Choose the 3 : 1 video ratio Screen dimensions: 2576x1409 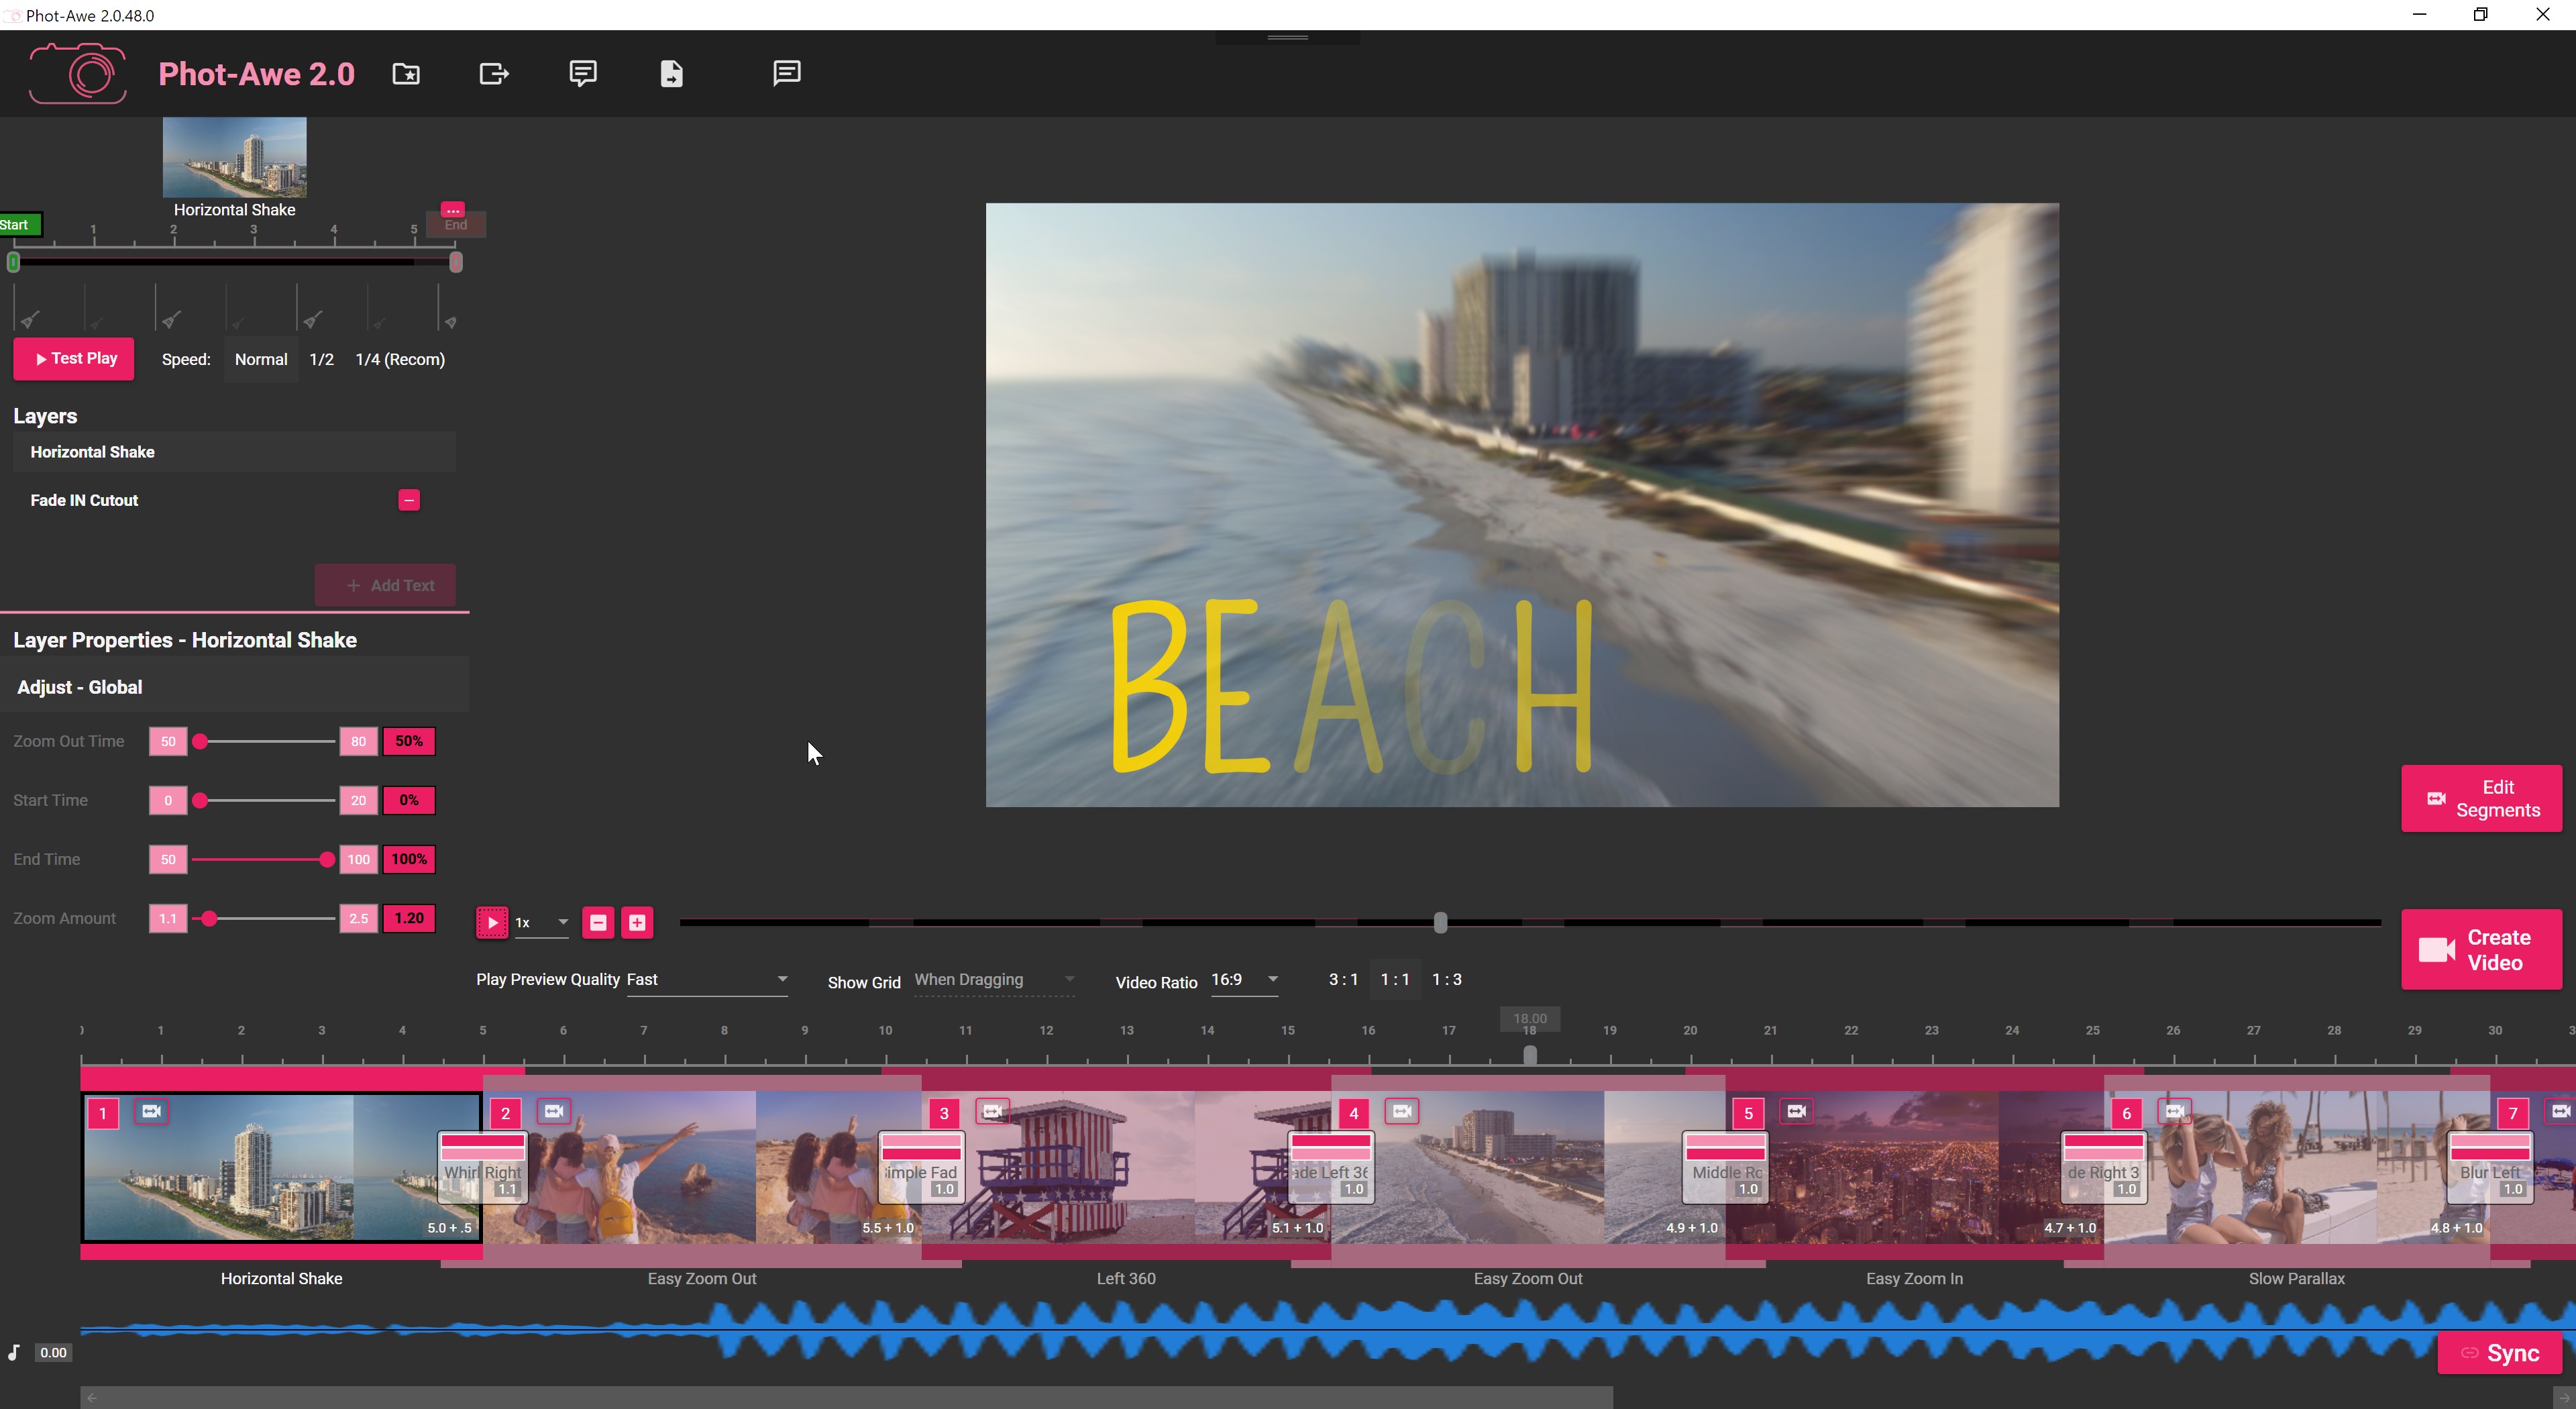click(x=1343, y=979)
